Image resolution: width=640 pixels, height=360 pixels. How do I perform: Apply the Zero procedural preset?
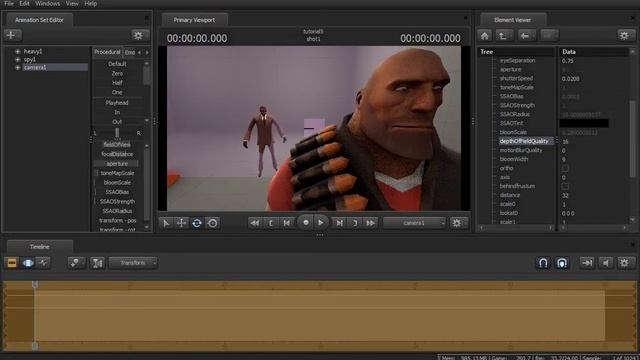point(117,73)
